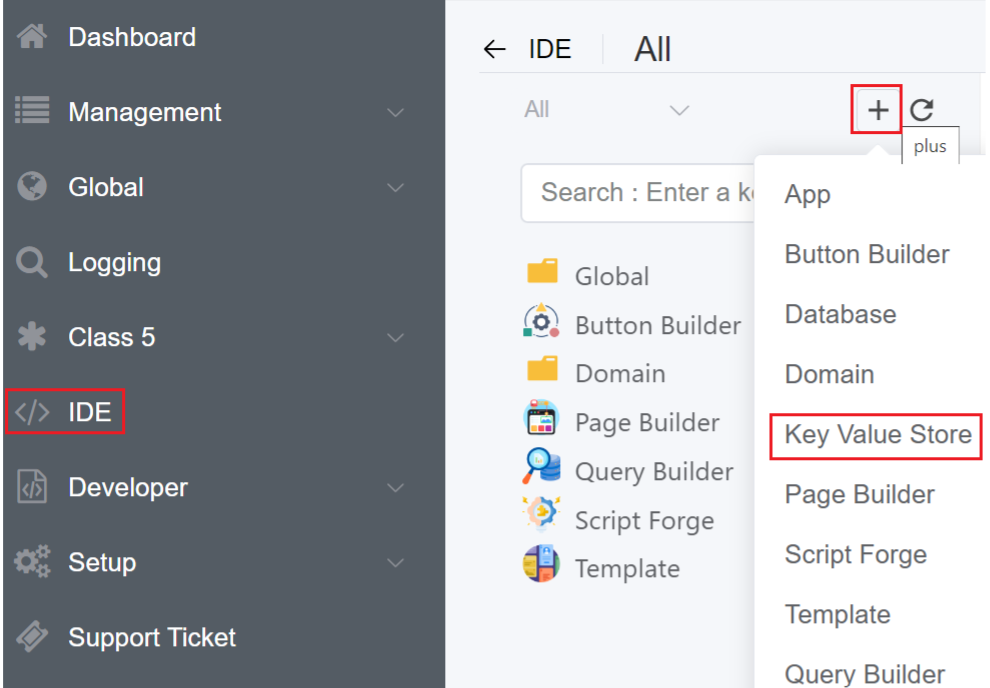Click the Button Builder icon in list
The width and height of the screenshot is (990, 688).
(x=541, y=322)
